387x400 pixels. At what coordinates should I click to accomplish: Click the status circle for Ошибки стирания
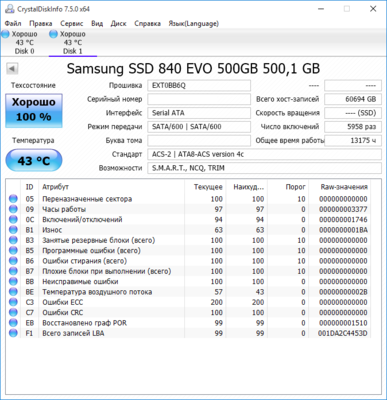(x=13, y=261)
